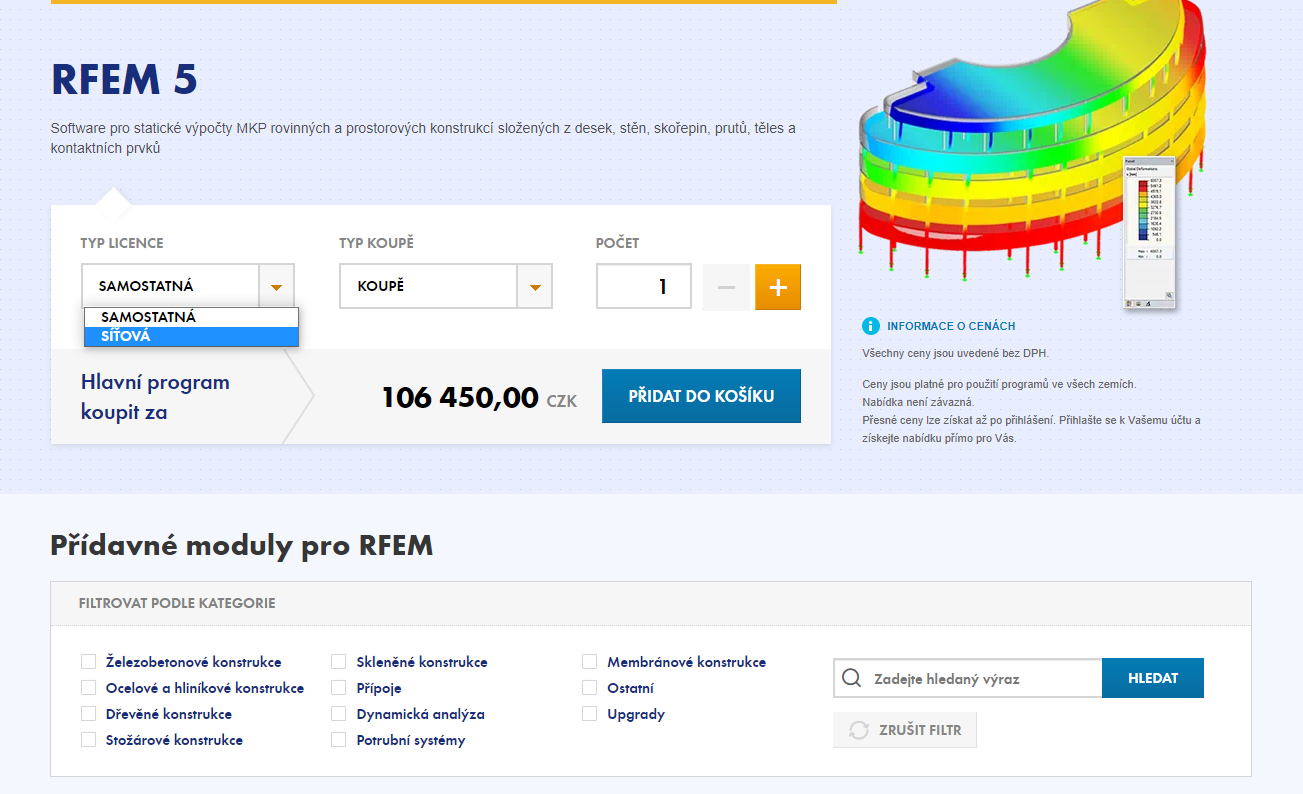Click the RFEM 5 heading
Image resolution: width=1303 pixels, height=794 pixels.
[124, 80]
